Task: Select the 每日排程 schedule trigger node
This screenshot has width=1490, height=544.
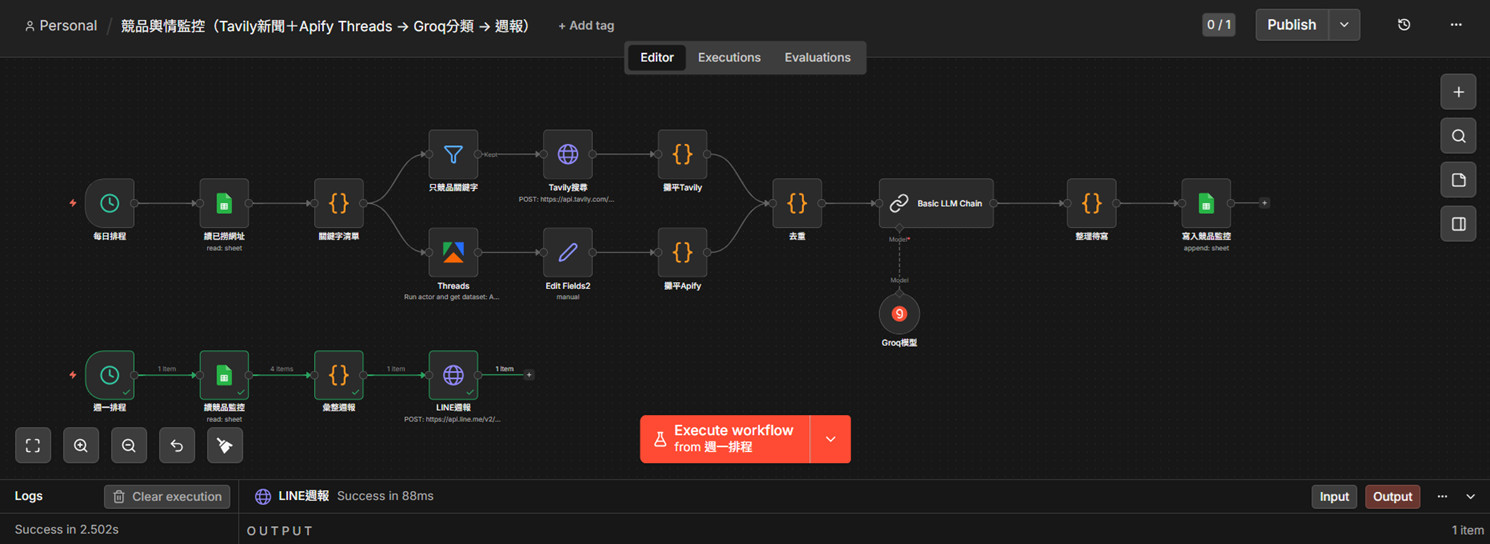Action: coord(110,203)
